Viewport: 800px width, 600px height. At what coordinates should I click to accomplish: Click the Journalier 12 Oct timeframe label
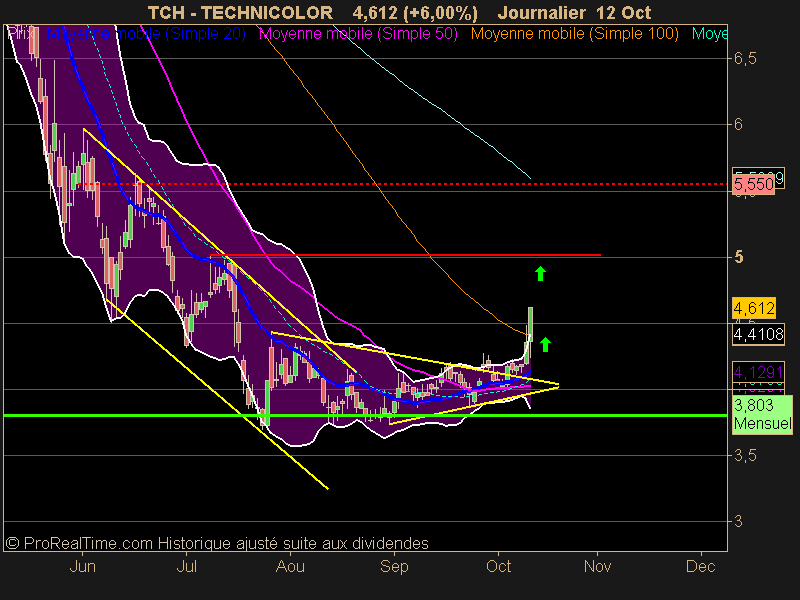coord(574,12)
